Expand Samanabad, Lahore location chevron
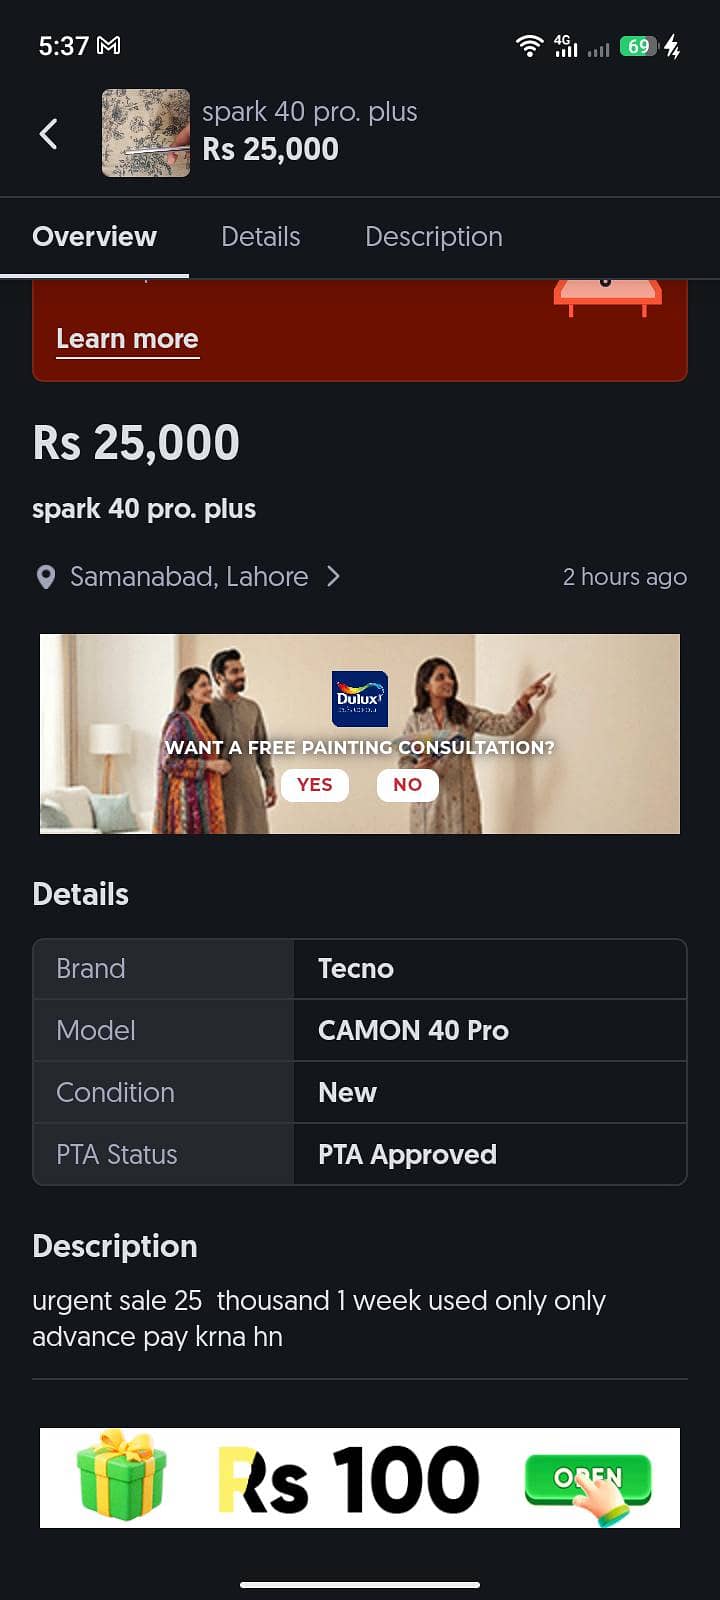The height and width of the screenshot is (1600, 720). 334,577
